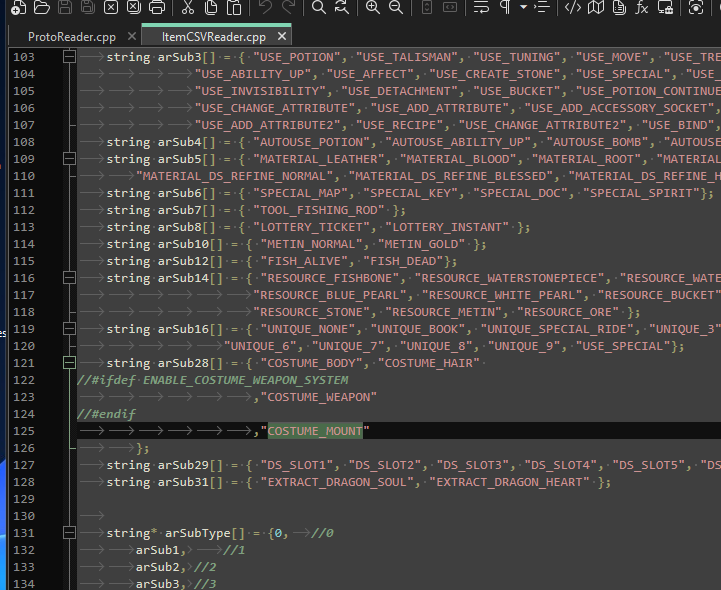This screenshot has height=590, width=721.
Task: Click line number 111 in the margin
Action: pos(24,193)
